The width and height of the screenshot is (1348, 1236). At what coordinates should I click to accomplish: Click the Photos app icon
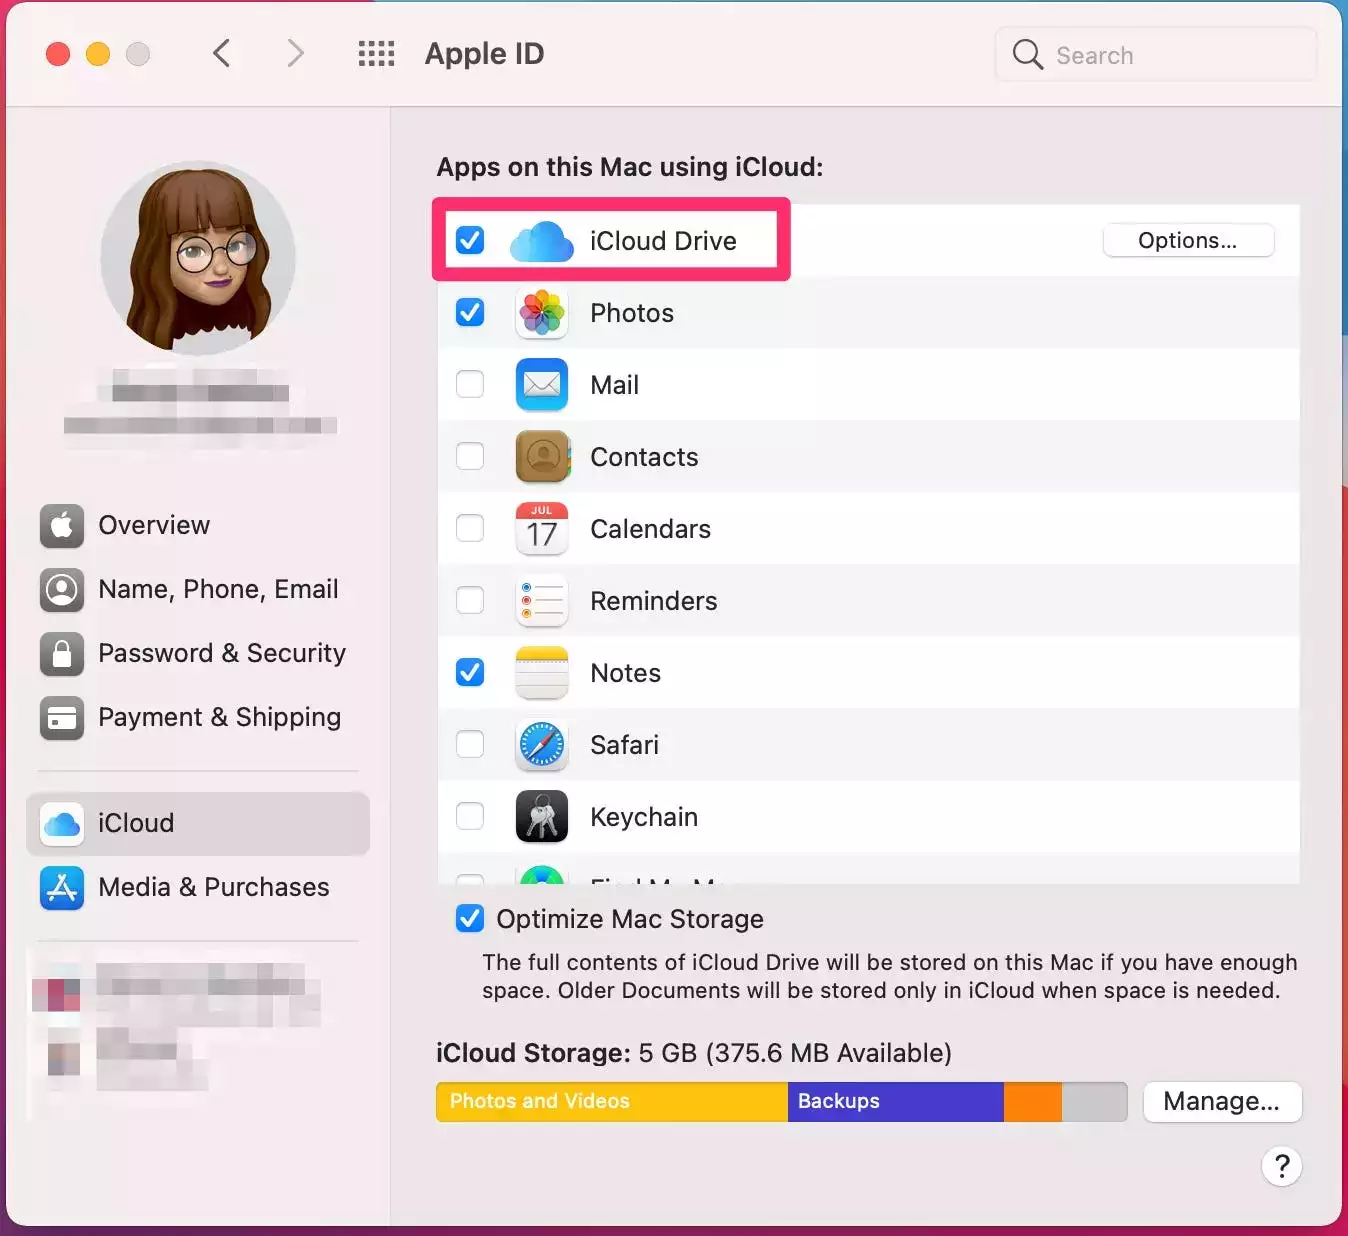[541, 313]
